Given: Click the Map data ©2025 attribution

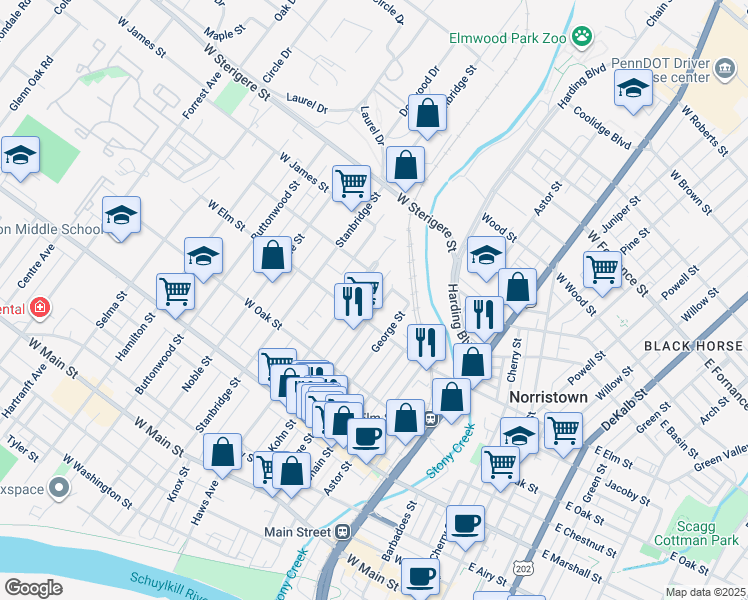Looking at the screenshot, I should tap(706, 592).
